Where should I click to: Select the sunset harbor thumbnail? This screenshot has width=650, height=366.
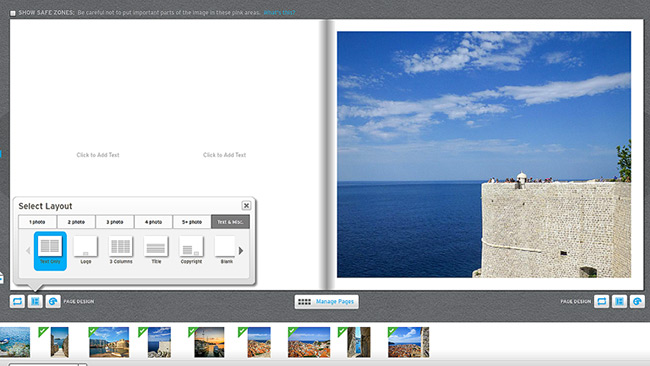click(209, 342)
